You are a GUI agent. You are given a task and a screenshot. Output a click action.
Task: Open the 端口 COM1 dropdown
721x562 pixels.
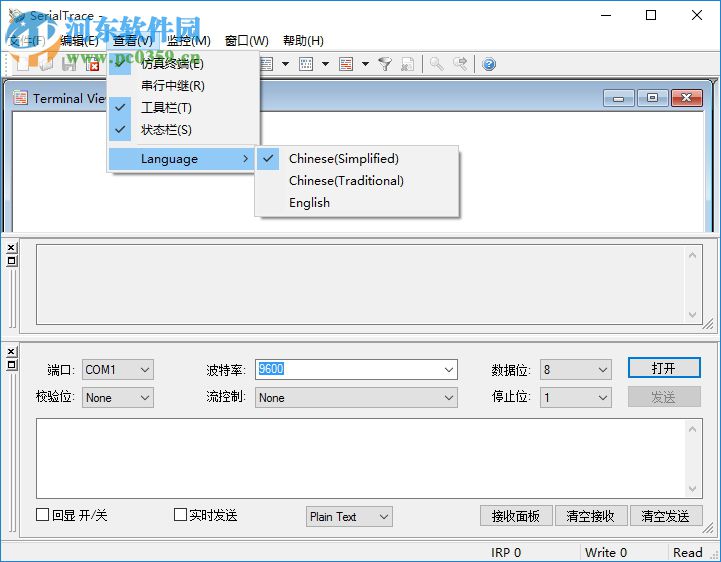coord(118,370)
